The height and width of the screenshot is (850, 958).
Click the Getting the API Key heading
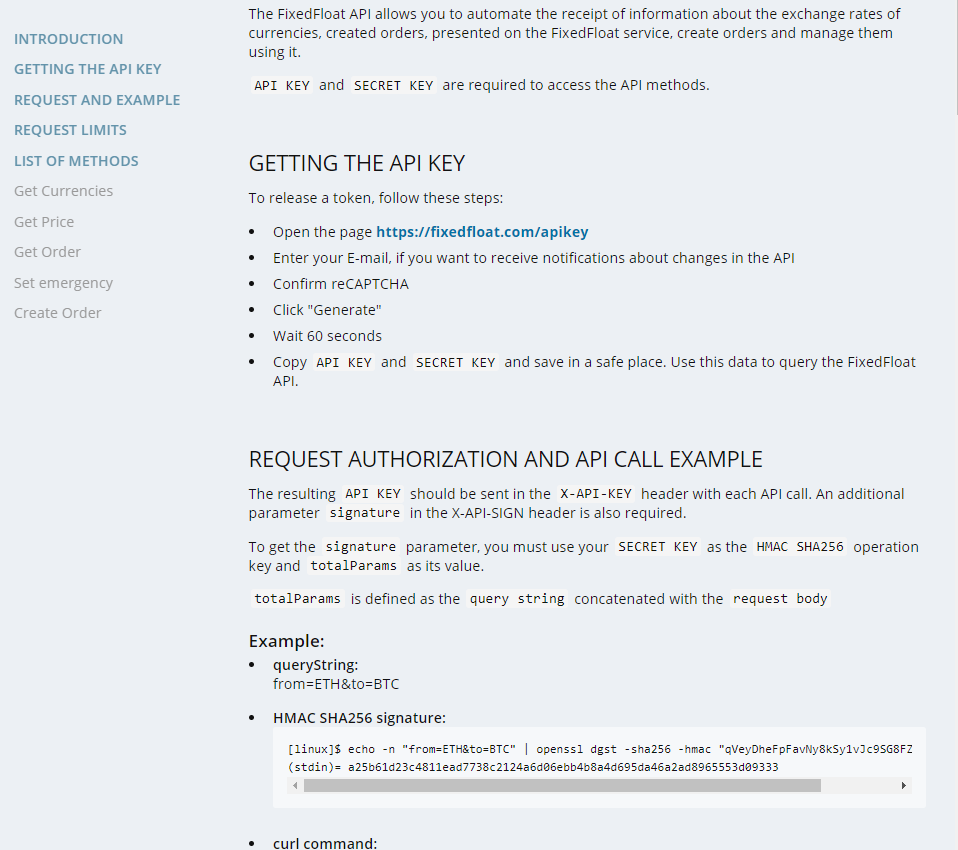point(357,163)
